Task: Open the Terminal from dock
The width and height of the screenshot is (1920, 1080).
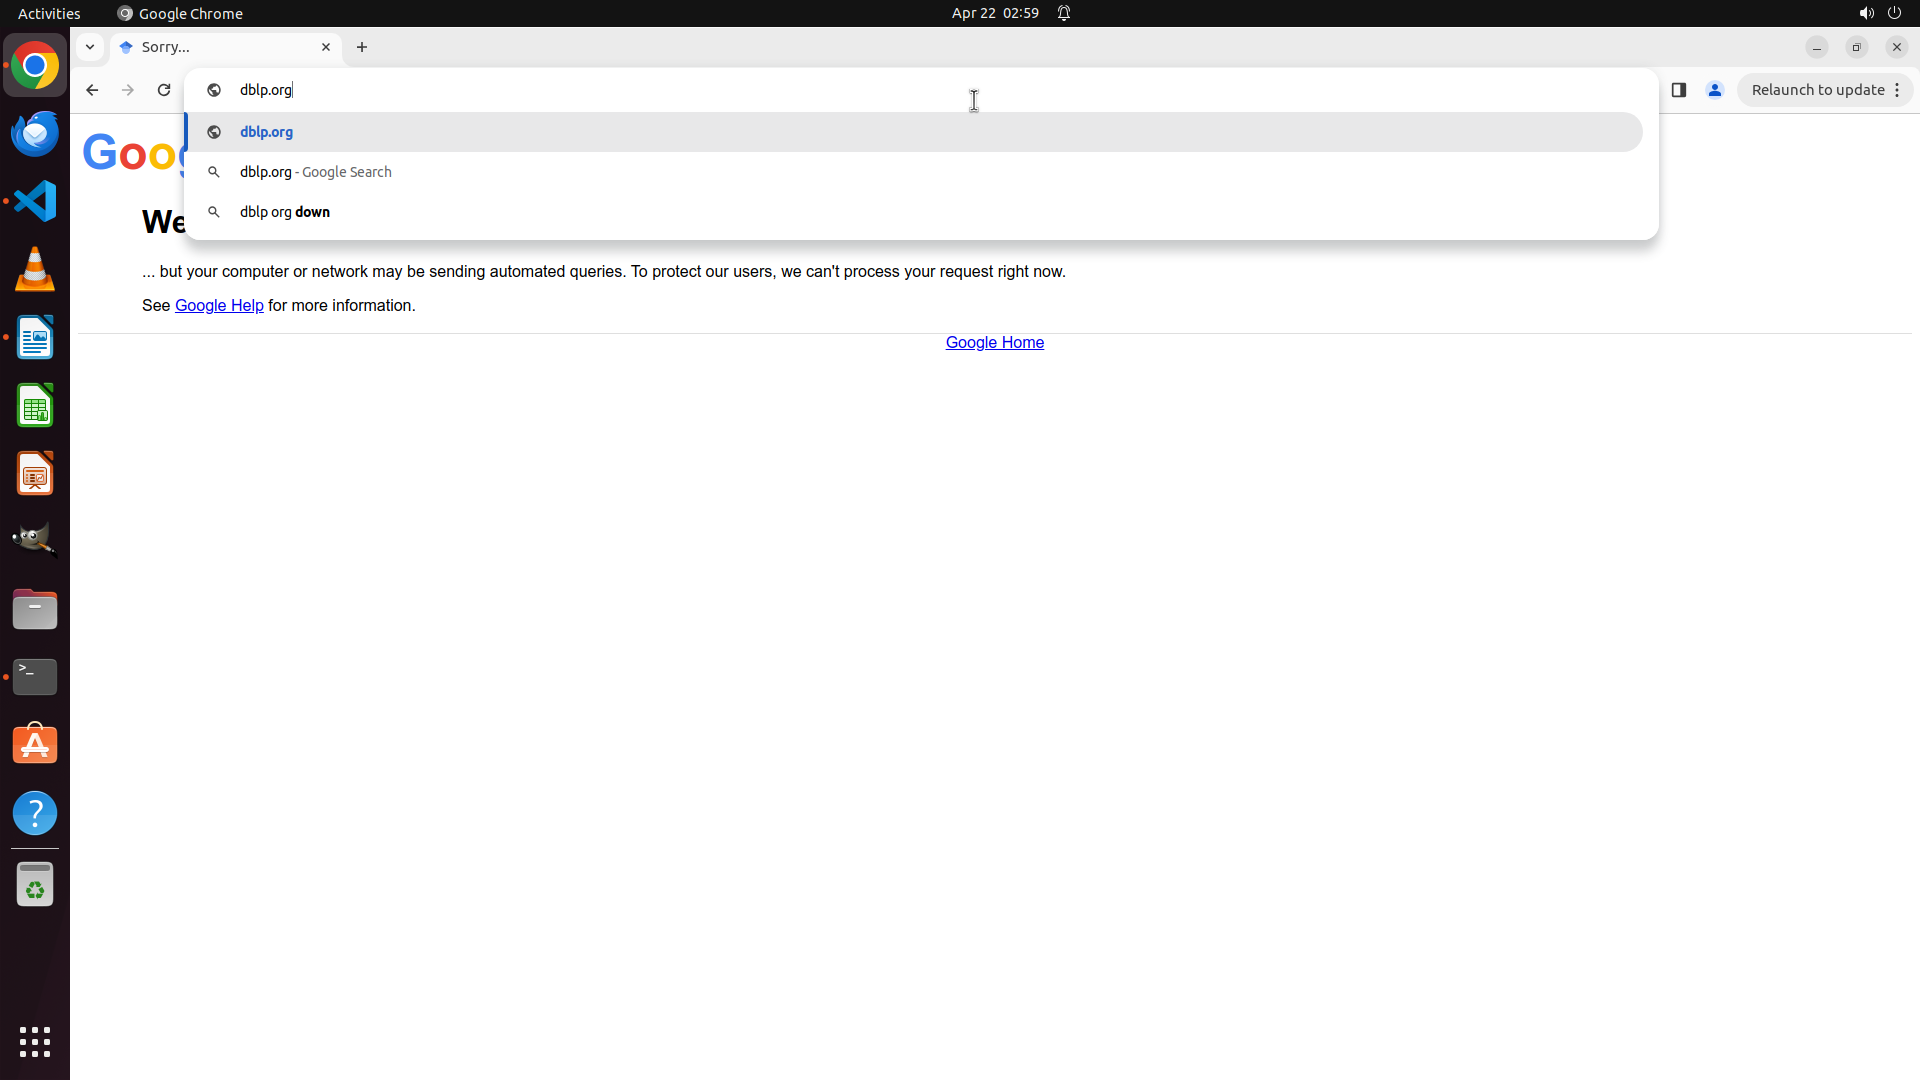Action: pyautogui.click(x=35, y=677)
